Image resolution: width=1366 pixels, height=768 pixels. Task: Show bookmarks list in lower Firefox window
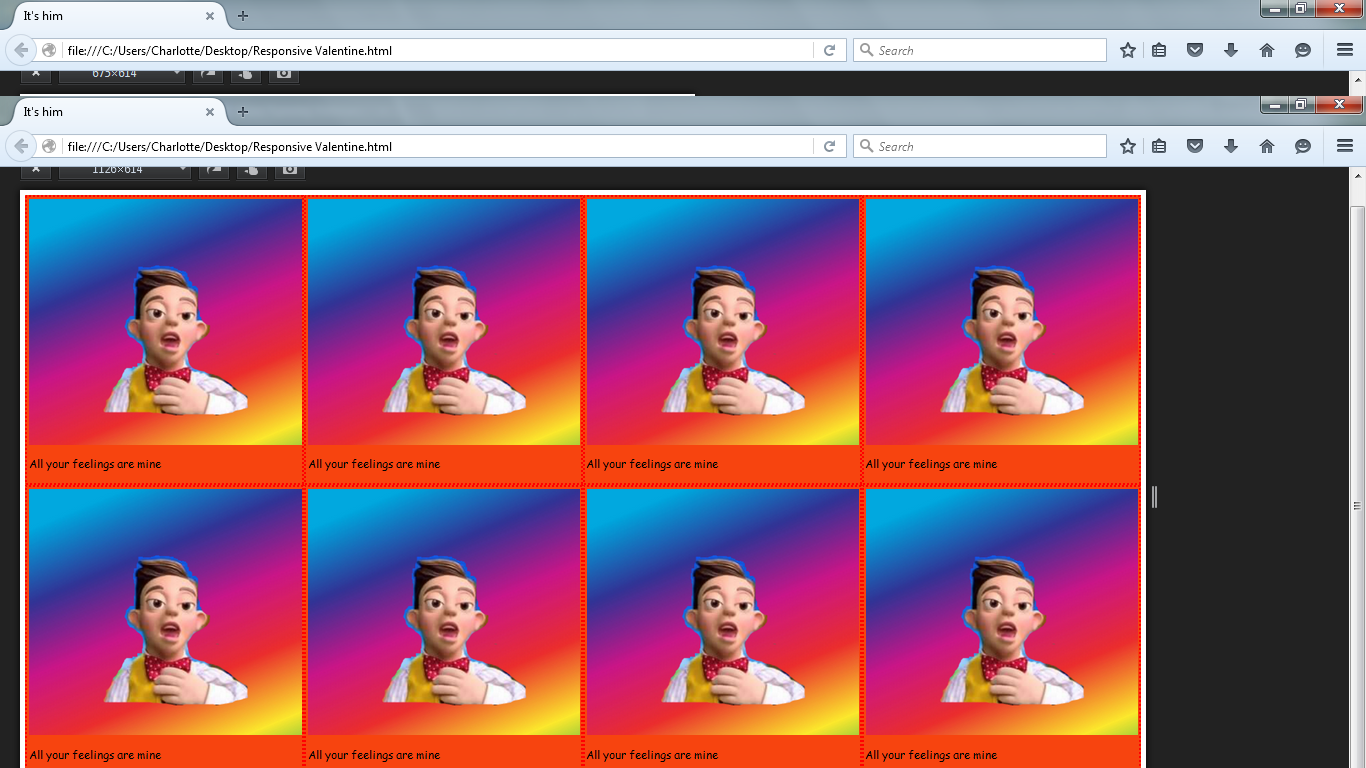pyautogui.click(x=1159, y=146)
